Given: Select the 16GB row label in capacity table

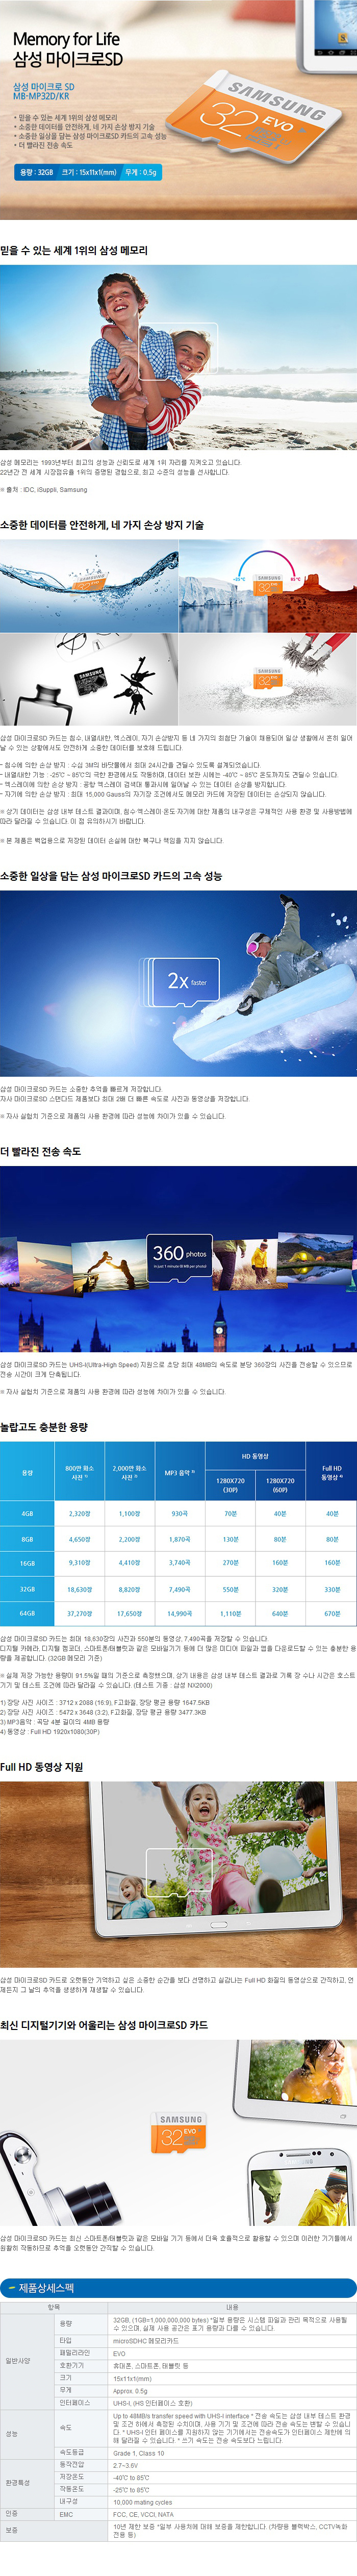Looking at the screenshot, I should [x=27, y=1563].
